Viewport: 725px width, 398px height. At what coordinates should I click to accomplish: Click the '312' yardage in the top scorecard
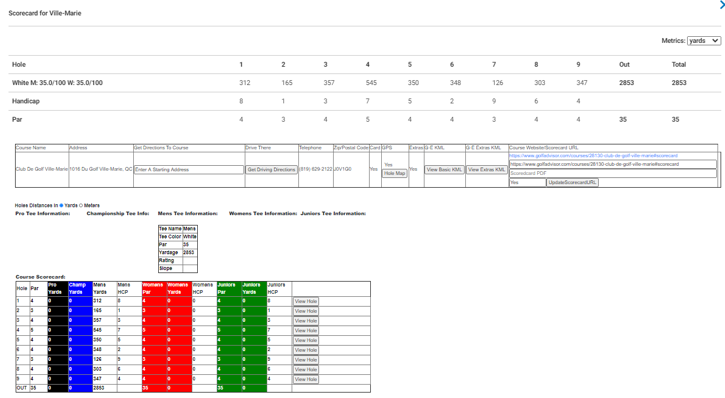(x=245, y=83)
